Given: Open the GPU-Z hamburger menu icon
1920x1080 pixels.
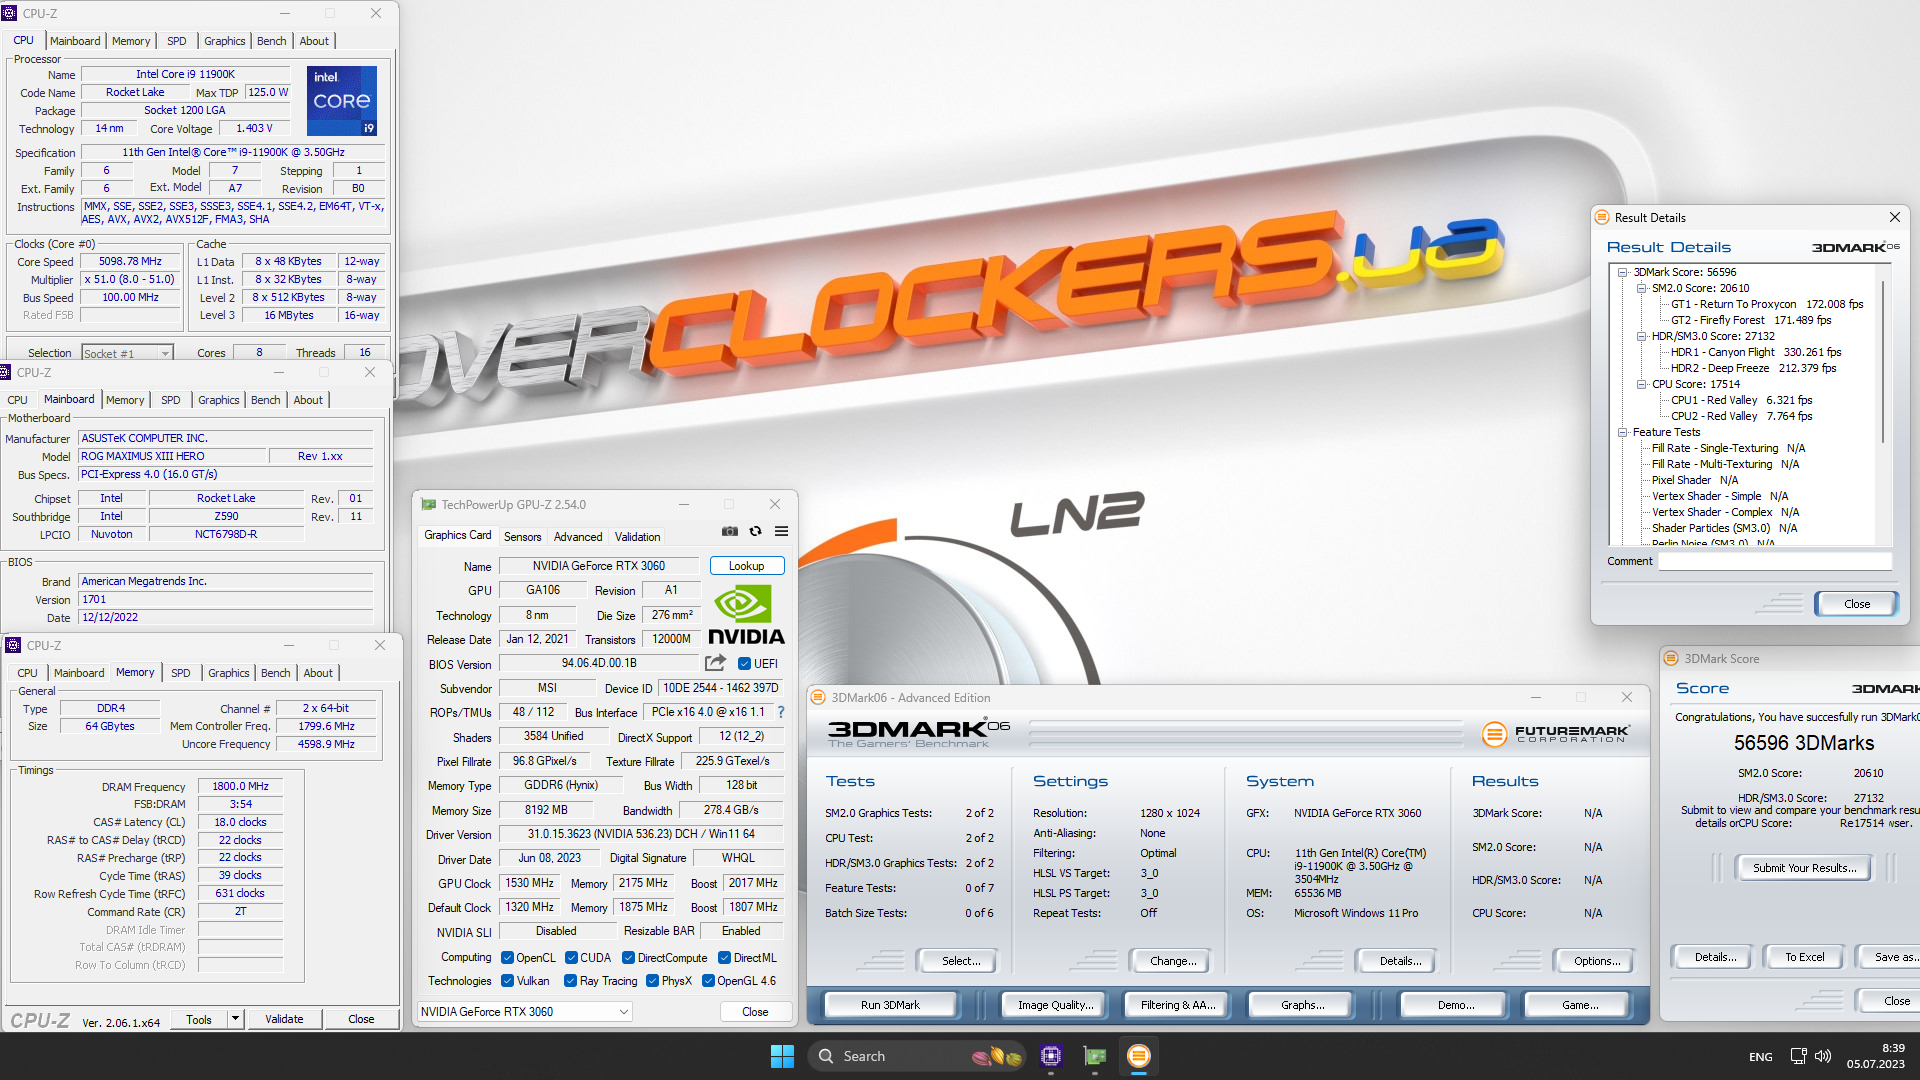Looking at the screenshot, I should tap(782, 531).
